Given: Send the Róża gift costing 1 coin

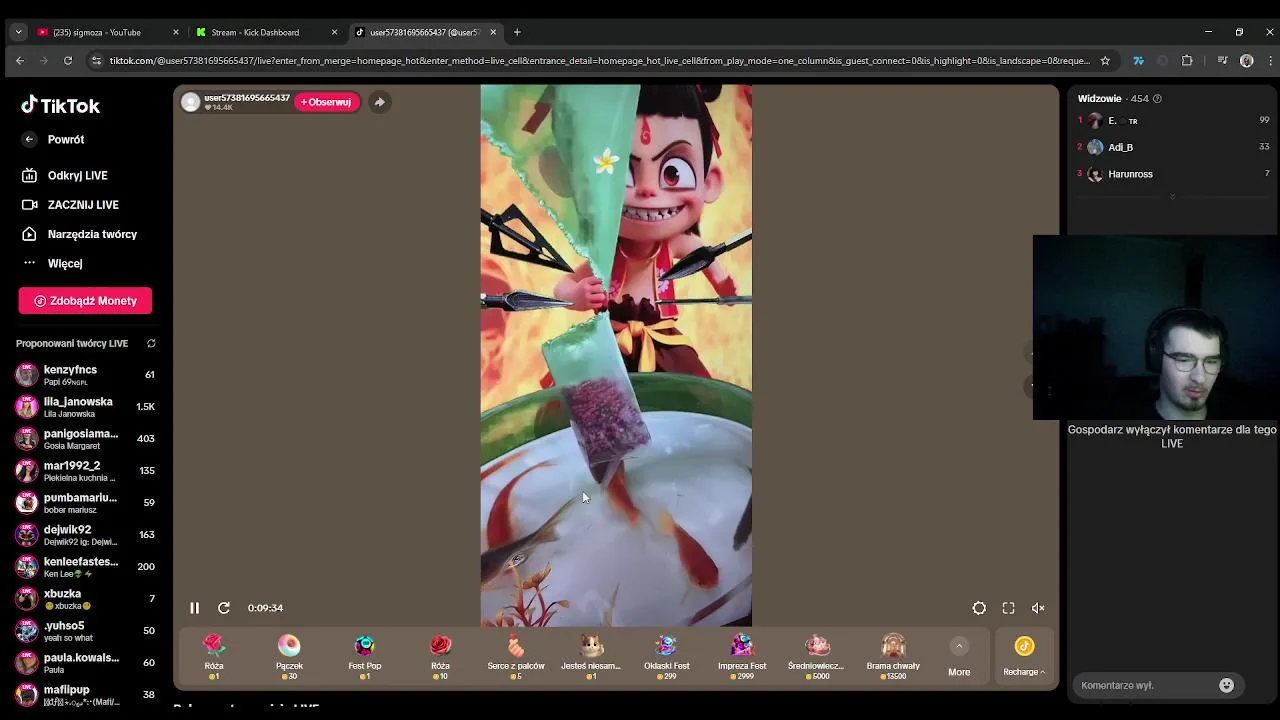Looking at the screenshot, I should click(x=214, y=657).
